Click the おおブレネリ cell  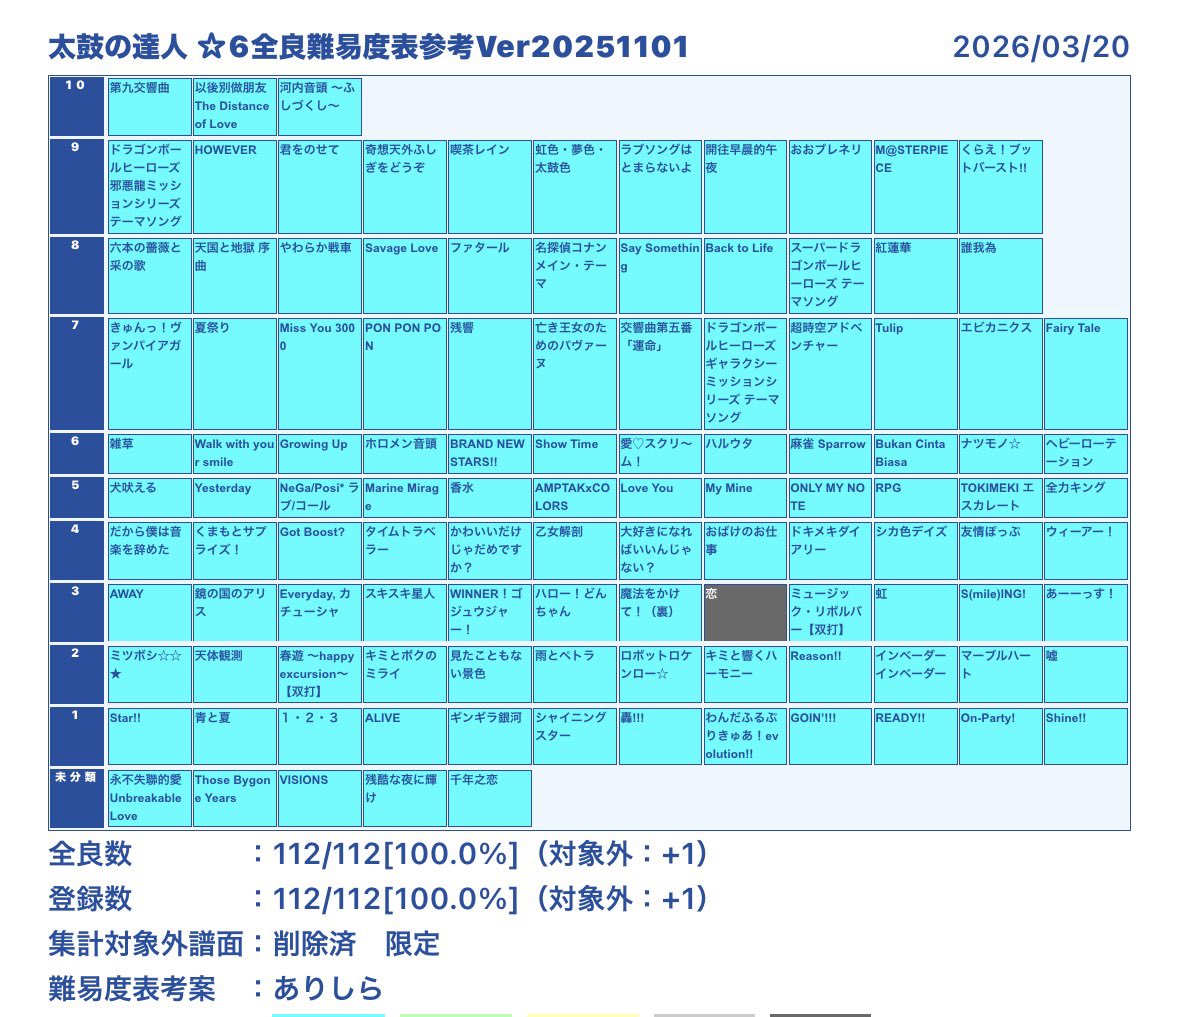[x=830, y=186]
